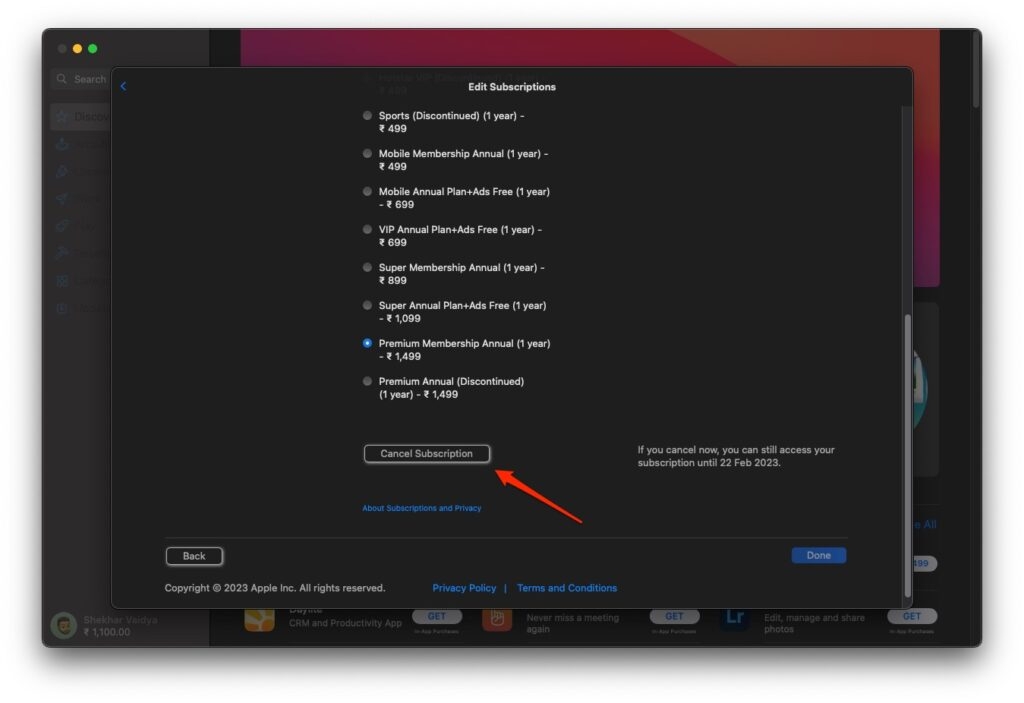This screenshot has width=1024, height=703.
Task: Choose Premium Annual (Discontinued) plan
Action: click(368, 381)
